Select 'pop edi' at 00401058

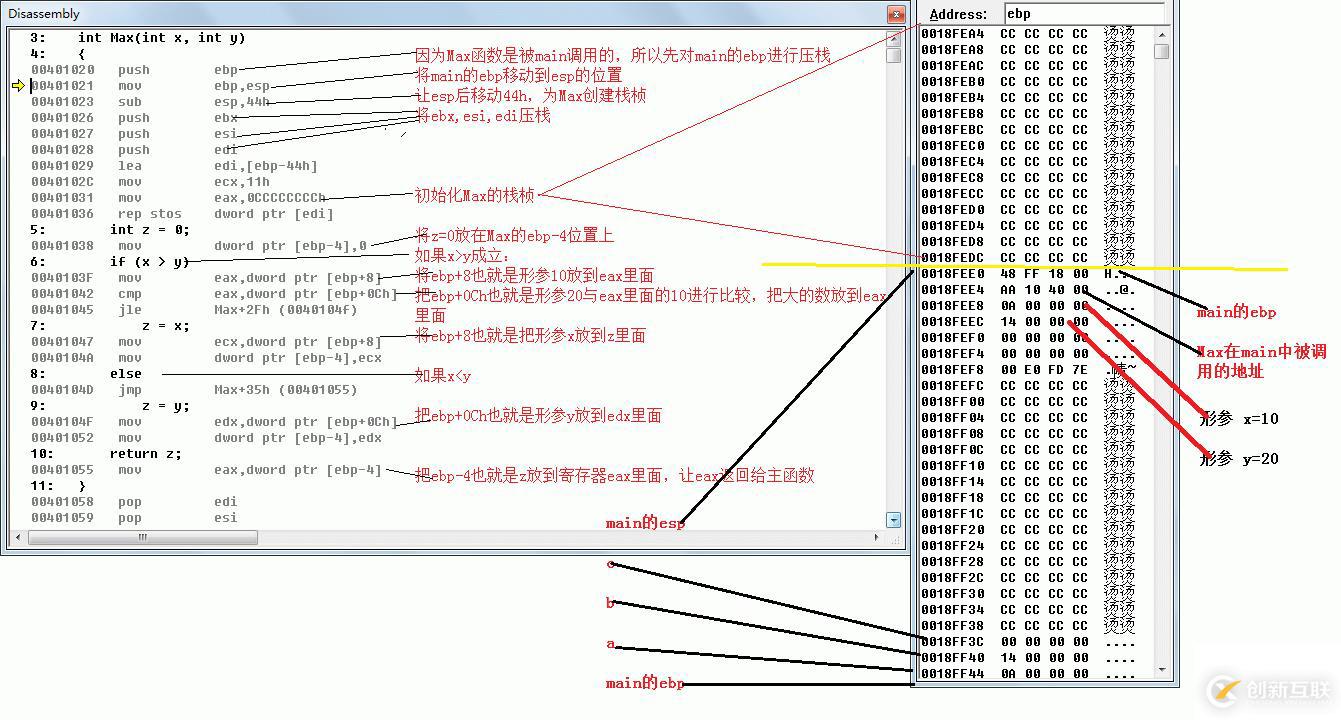pos(134,502)
